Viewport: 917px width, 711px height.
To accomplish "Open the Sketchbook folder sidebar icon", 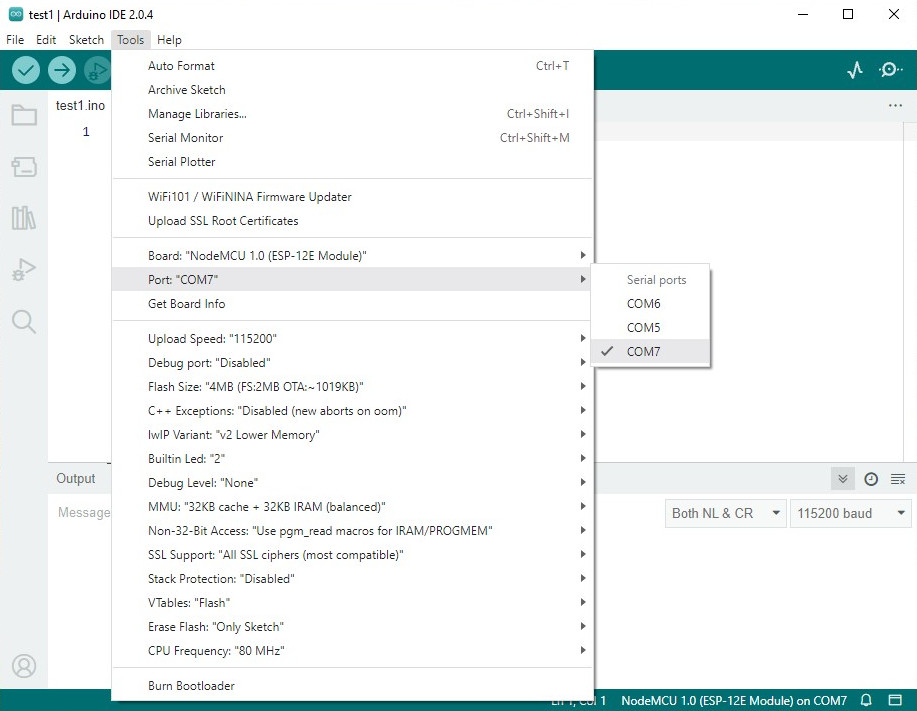I will coord(24,115).
